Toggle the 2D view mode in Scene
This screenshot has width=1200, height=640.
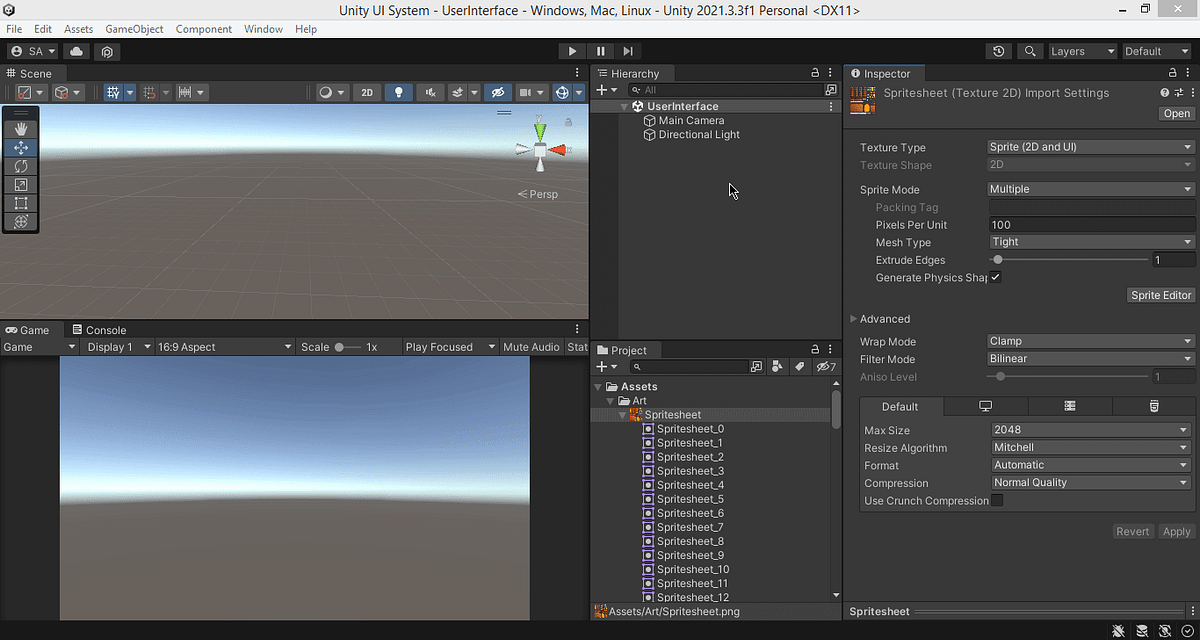pos(366,91)
